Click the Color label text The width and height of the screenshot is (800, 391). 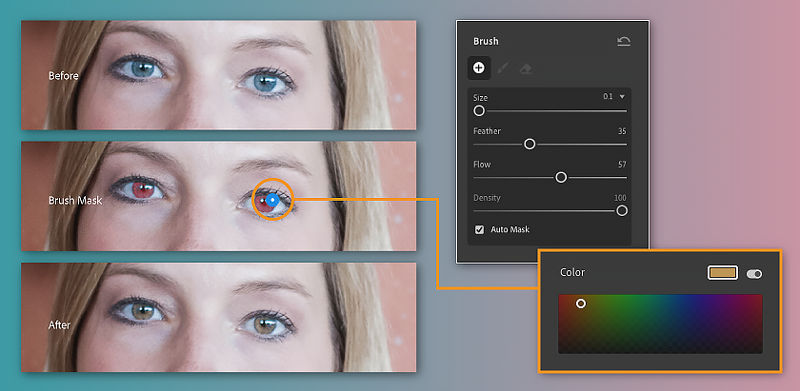click(572, 273)
